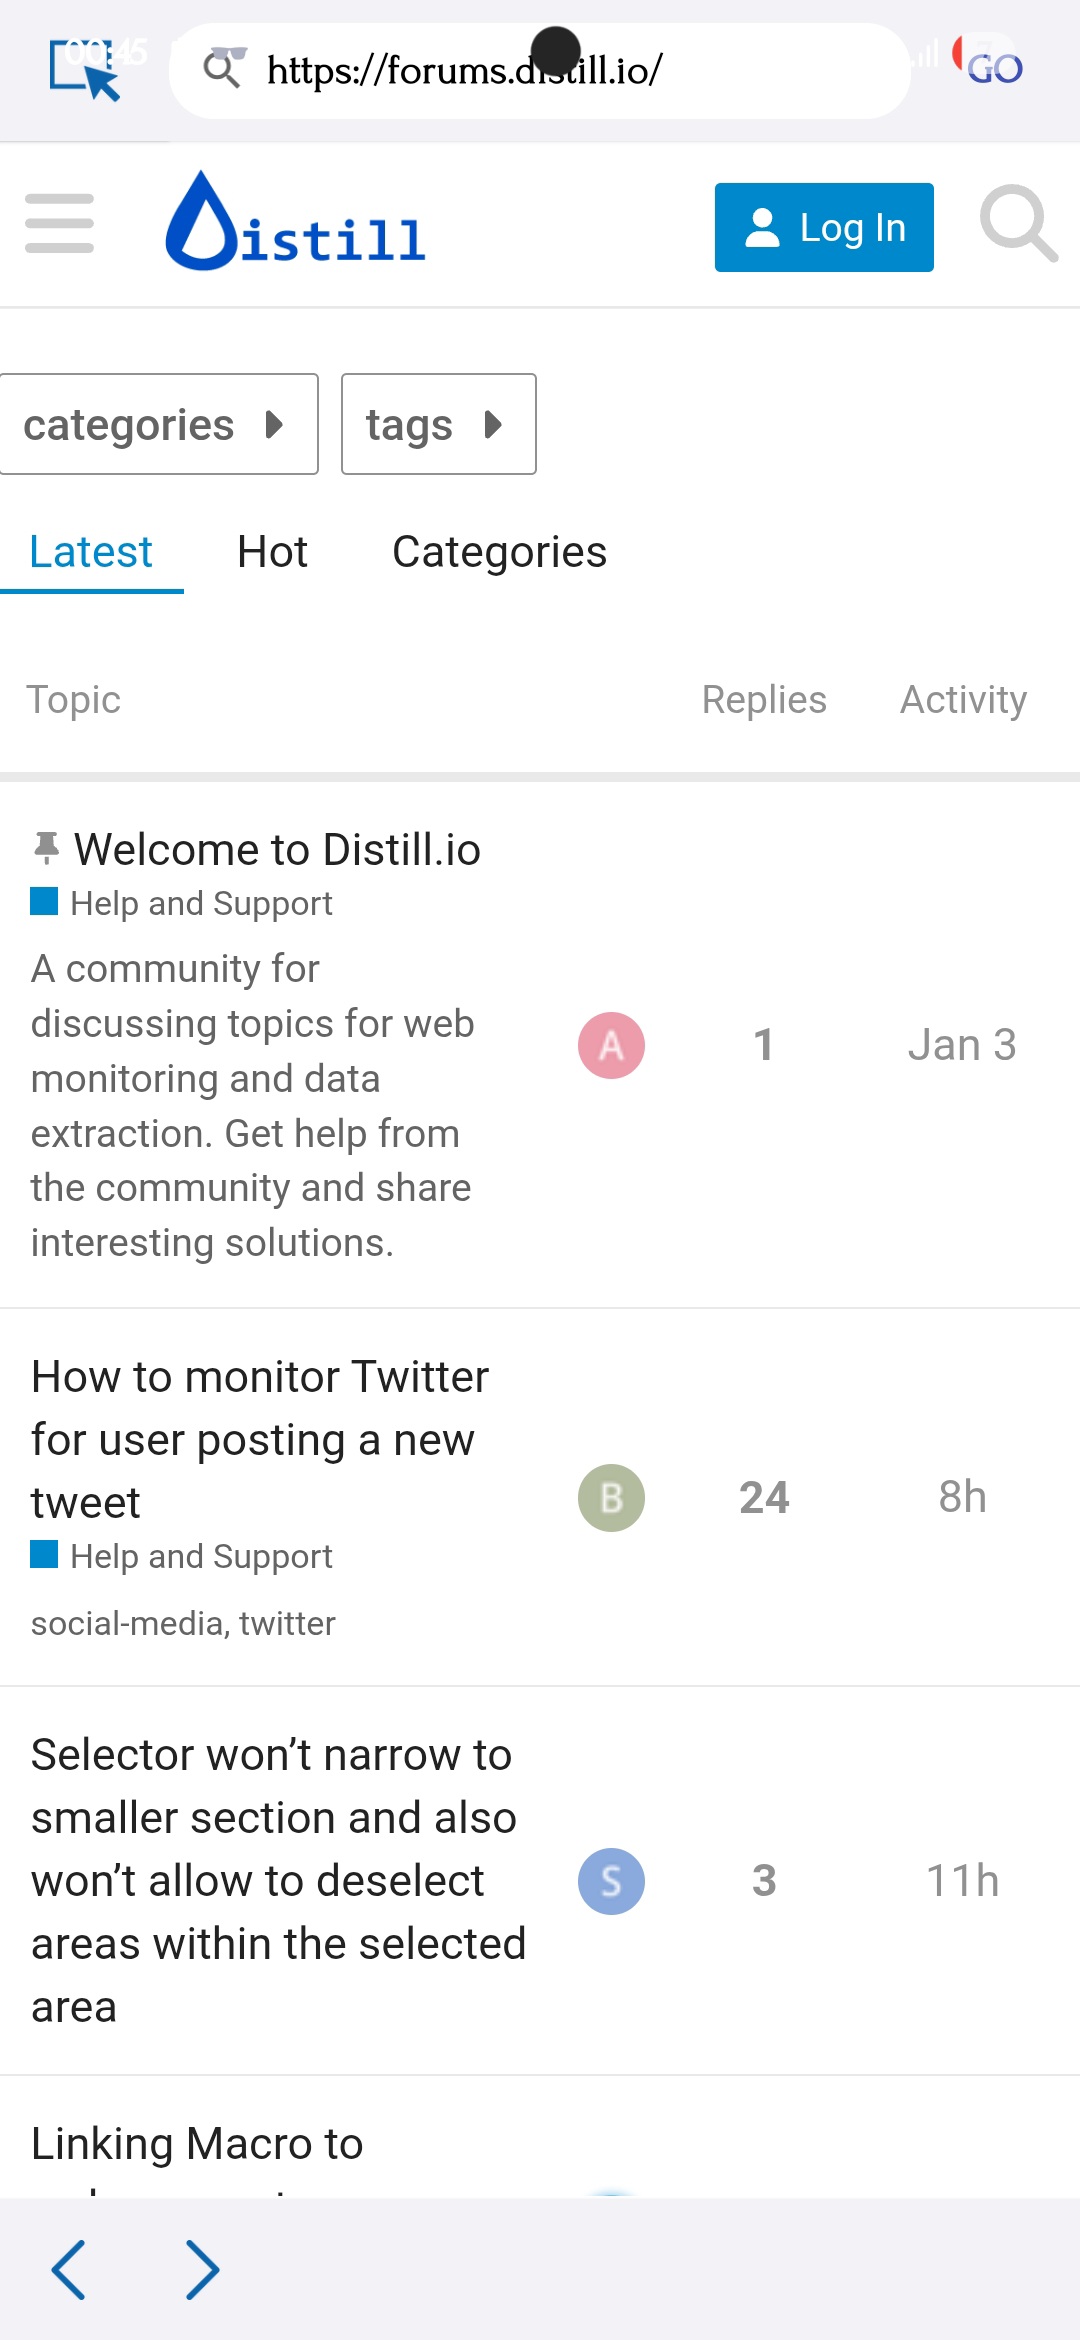Switch to the Hot tab
This screenshot has height=2340, width=1080.
(272, 552)
